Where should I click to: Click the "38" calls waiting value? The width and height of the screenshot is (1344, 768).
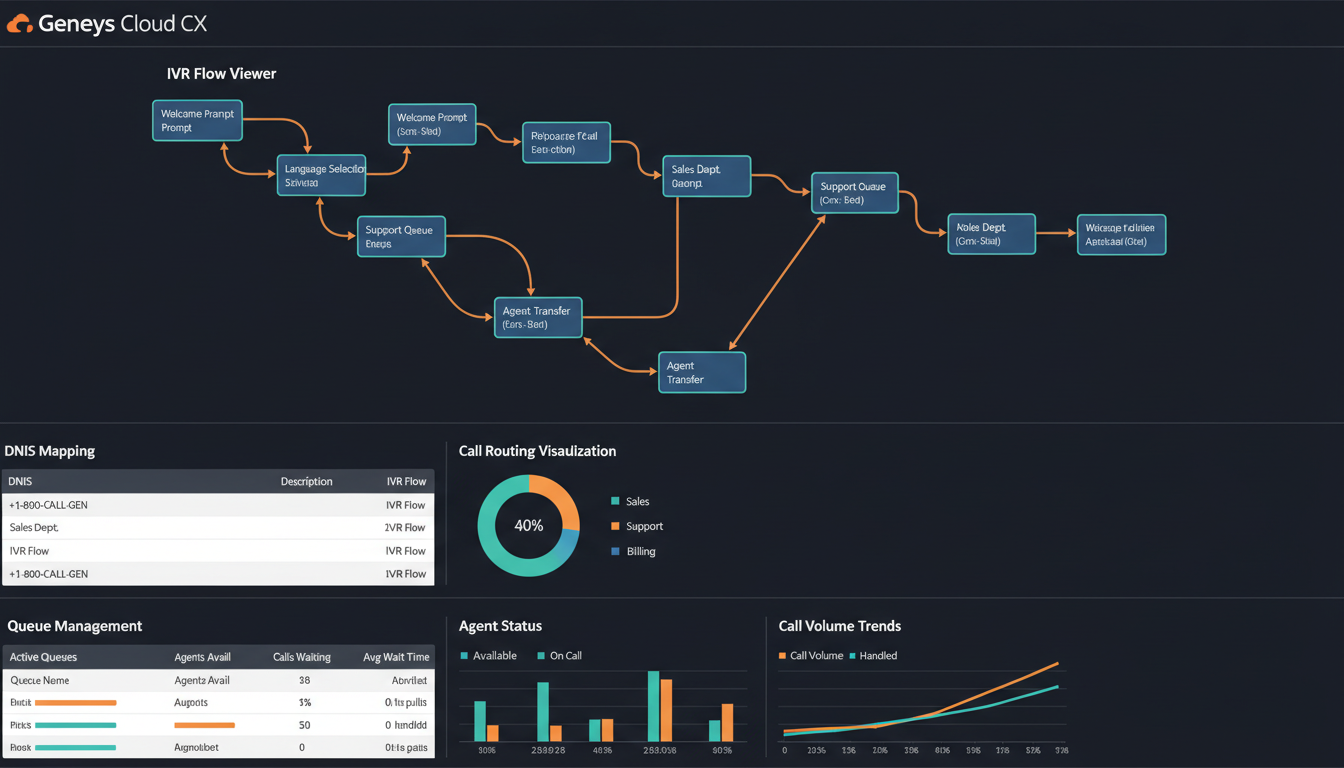click(304, 680)
